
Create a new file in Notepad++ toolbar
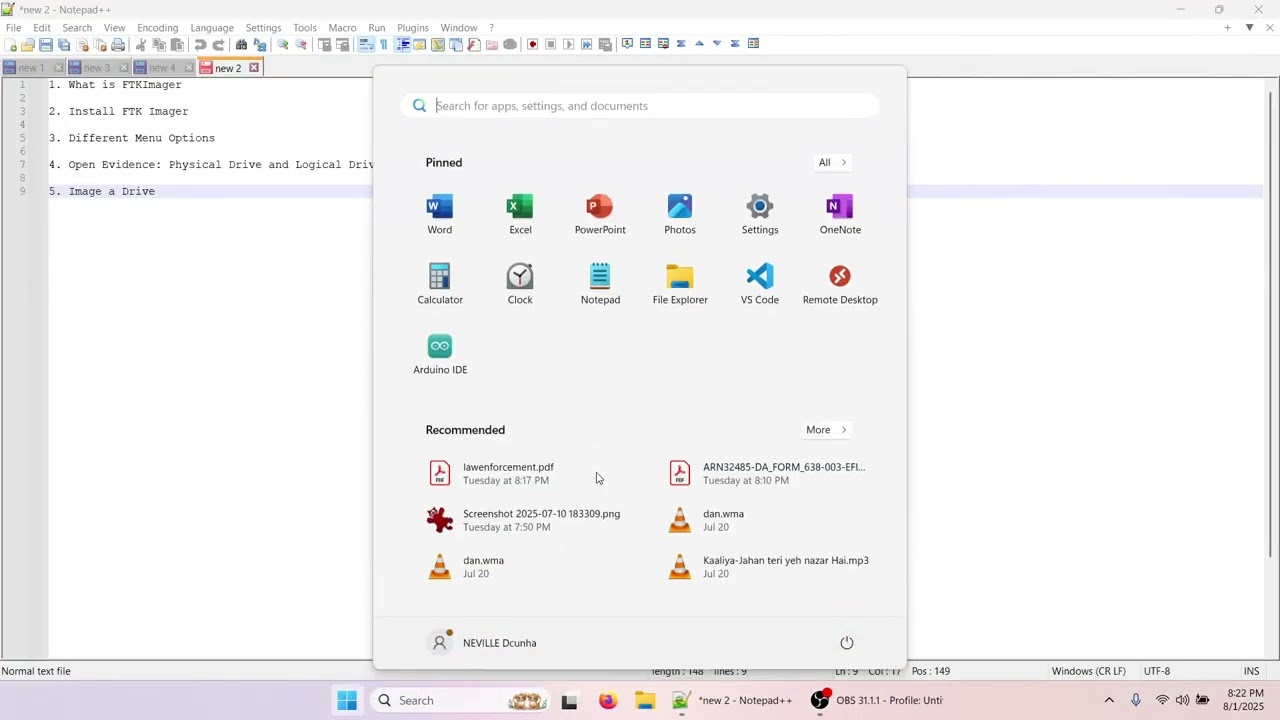point(12,45)
